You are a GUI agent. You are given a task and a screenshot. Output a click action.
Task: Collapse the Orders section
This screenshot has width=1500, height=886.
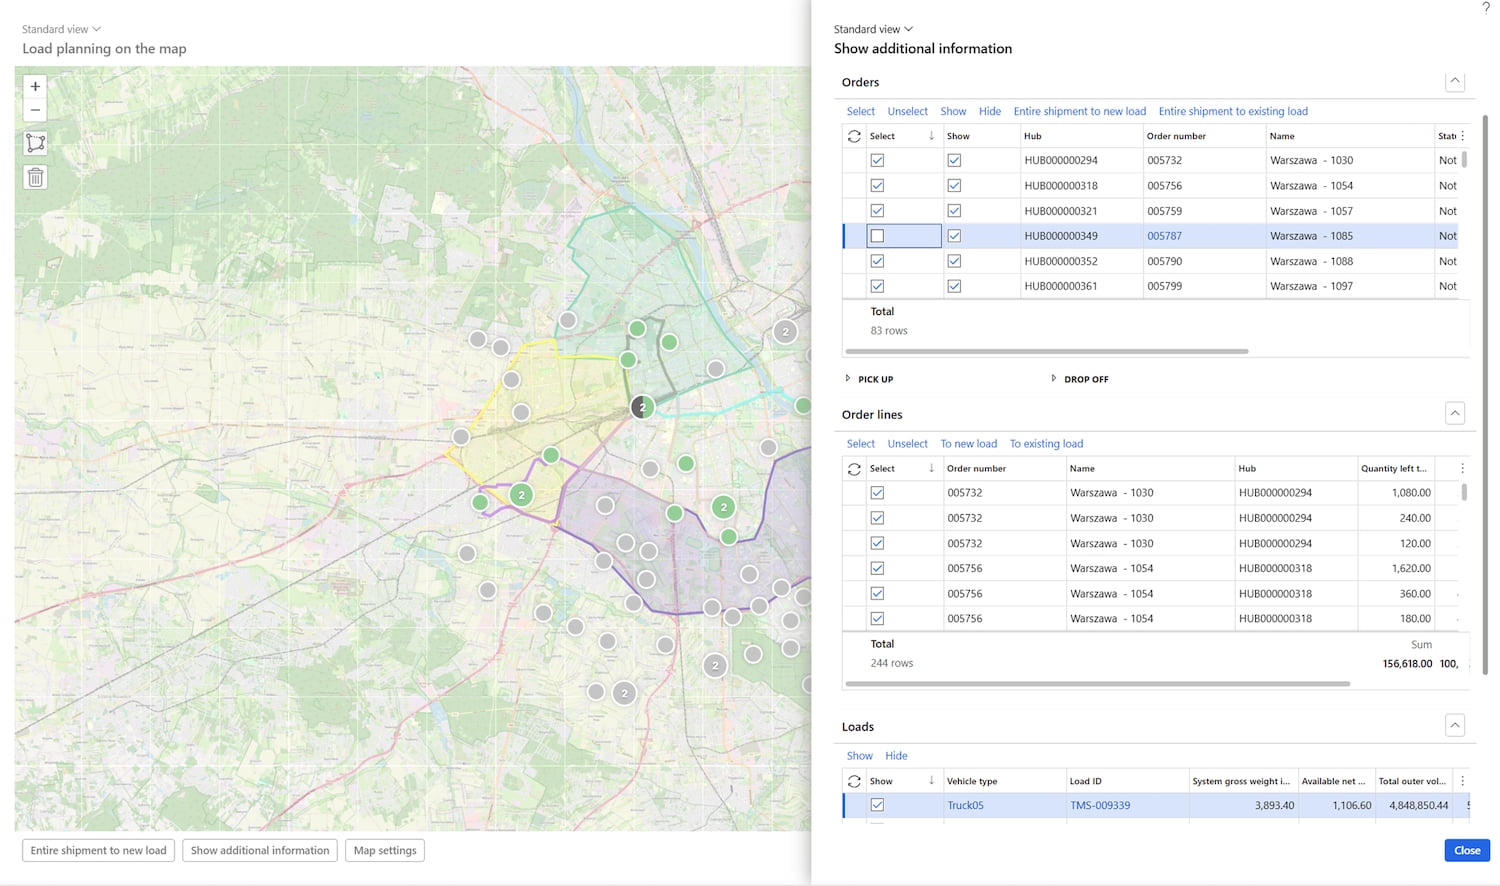tap(1455, 82)
